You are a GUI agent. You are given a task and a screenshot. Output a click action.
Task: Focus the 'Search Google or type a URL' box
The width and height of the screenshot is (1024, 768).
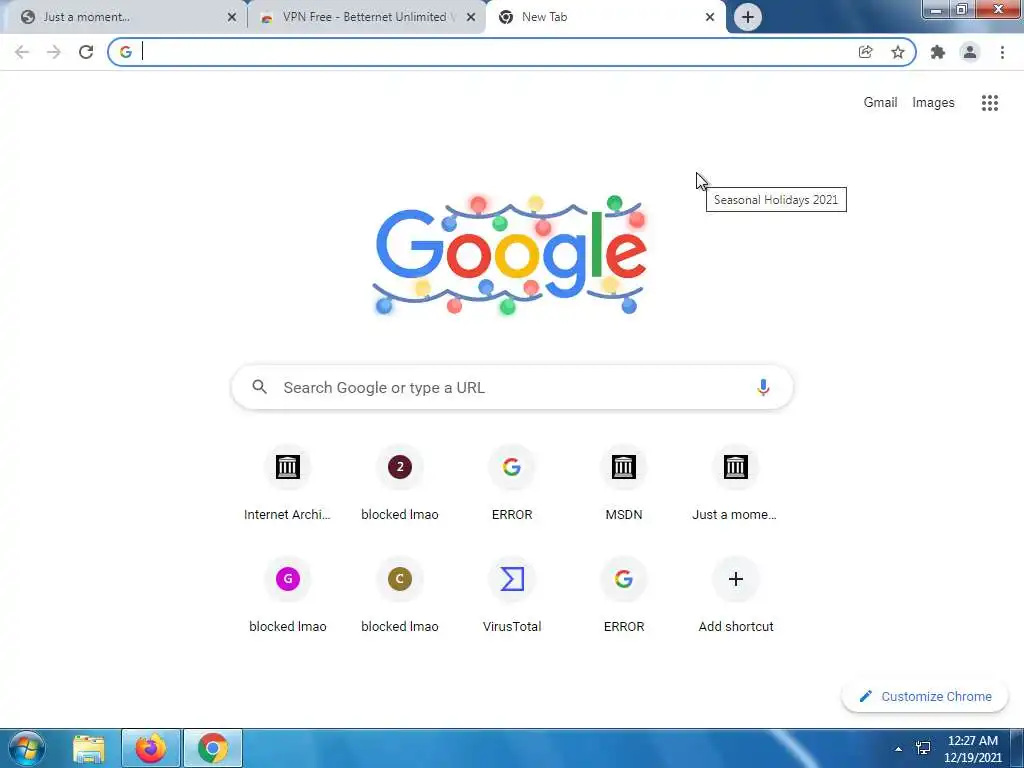click(x=512, y=387)
